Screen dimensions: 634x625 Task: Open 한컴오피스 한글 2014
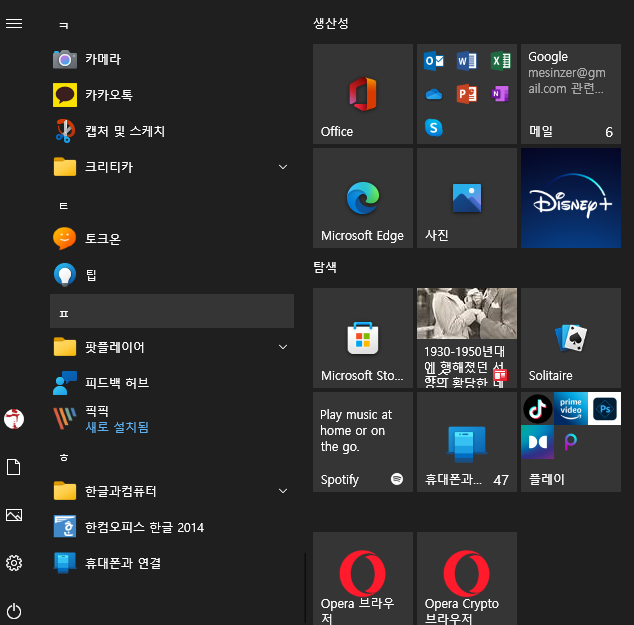172,527
